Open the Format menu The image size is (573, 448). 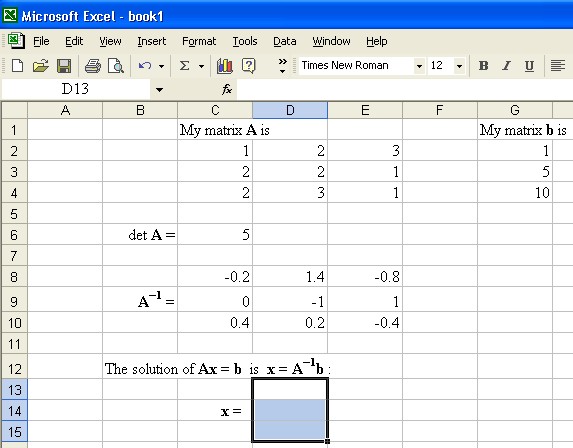[x=199, y=41]
